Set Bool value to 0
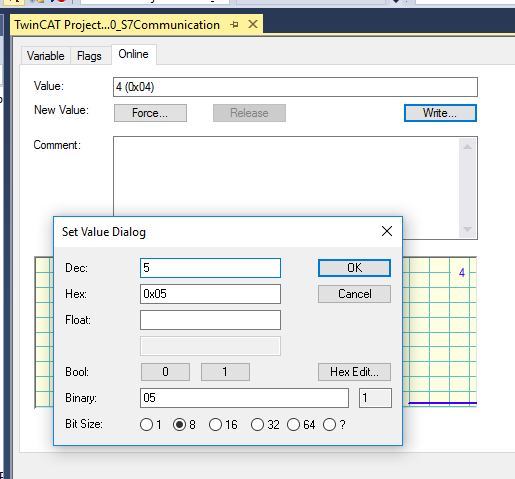Screen dimensions: 515x479 tap(165, 372)
